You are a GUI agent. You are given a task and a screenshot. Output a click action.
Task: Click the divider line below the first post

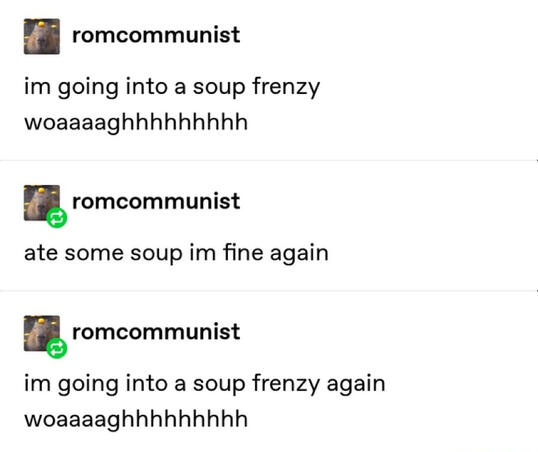coord(269,160)
